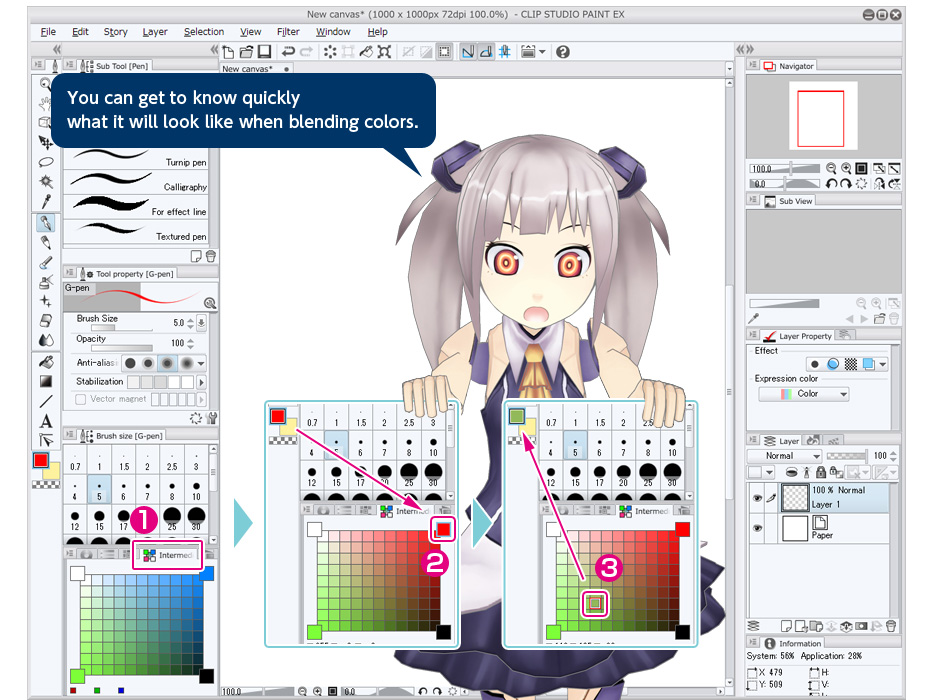Switch to the Intermediate color tab

[168, 555]
